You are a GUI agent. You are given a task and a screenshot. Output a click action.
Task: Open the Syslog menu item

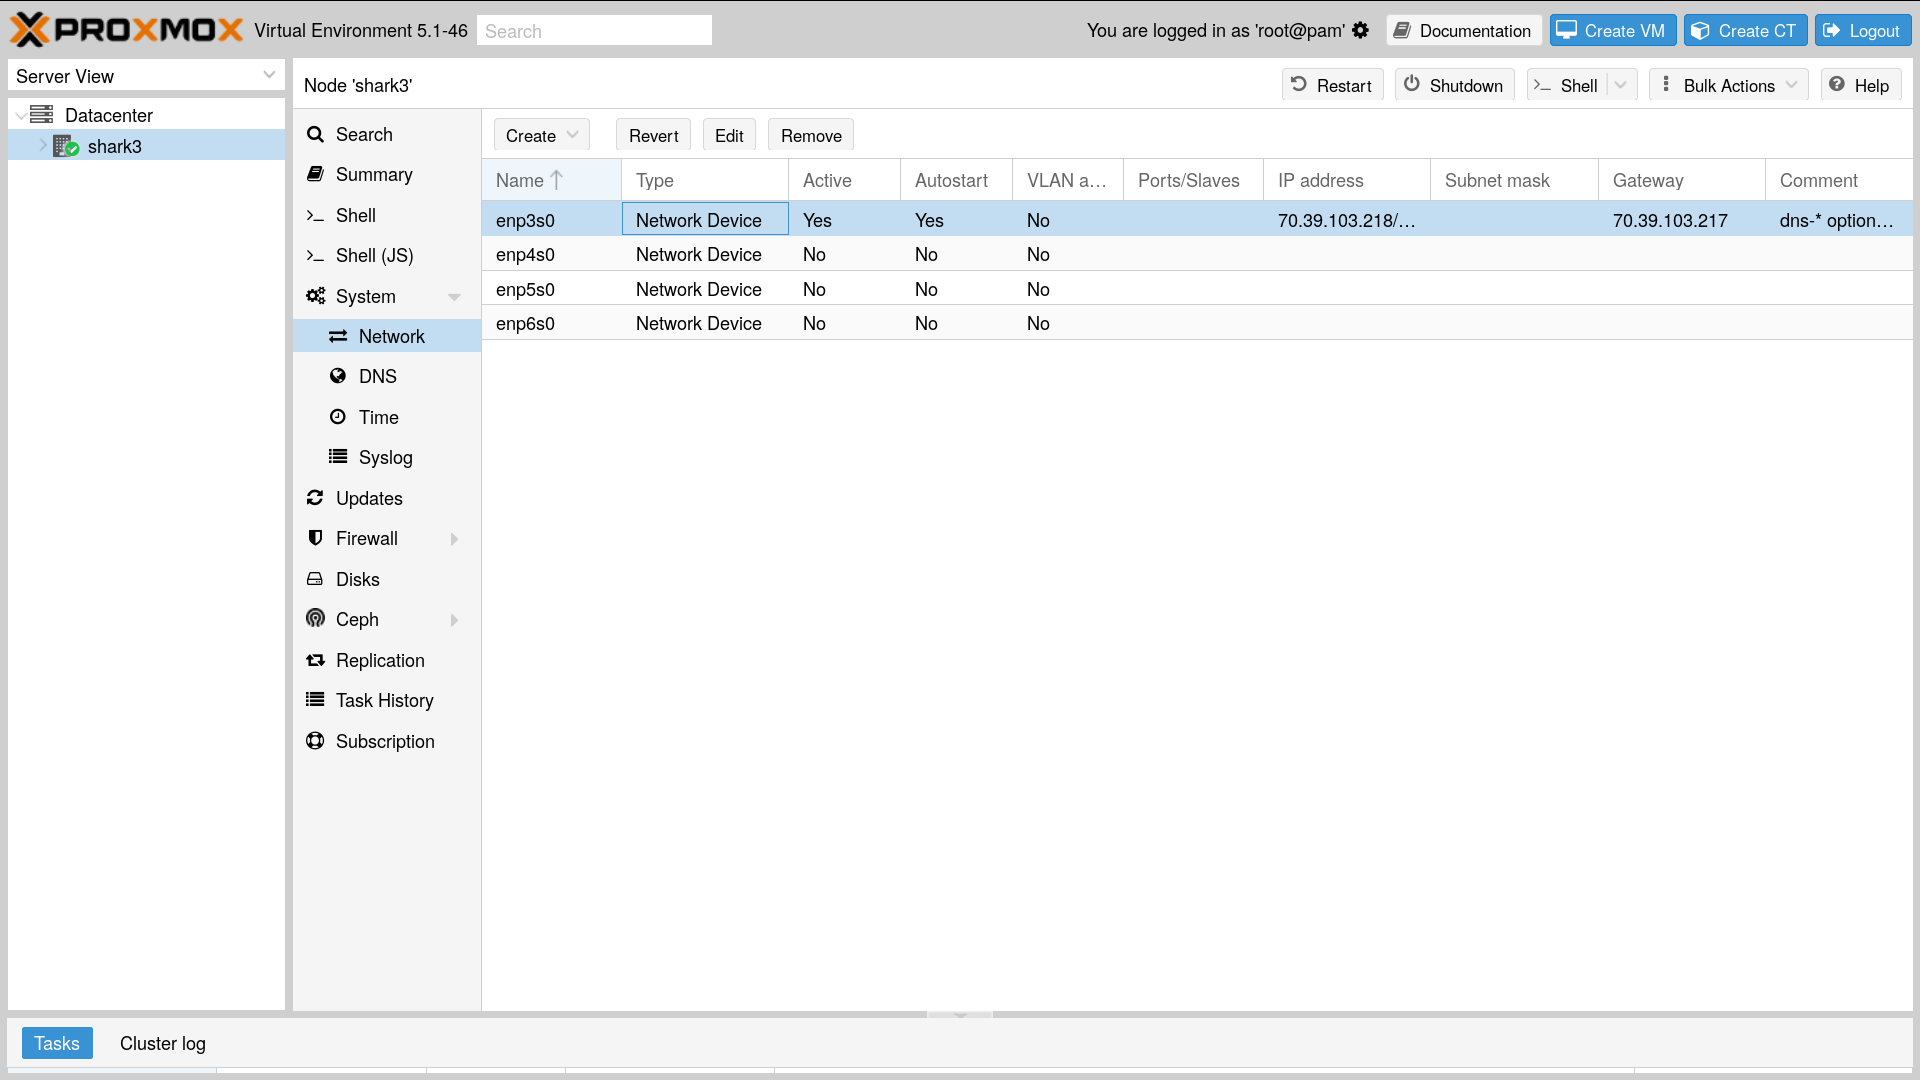385,457
